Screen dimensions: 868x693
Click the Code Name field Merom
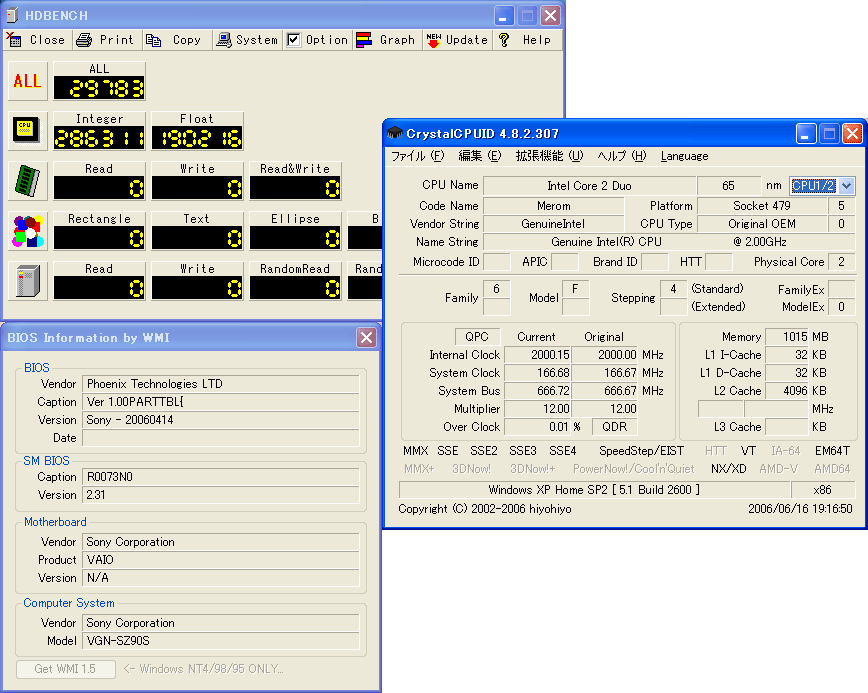[554, 206]
